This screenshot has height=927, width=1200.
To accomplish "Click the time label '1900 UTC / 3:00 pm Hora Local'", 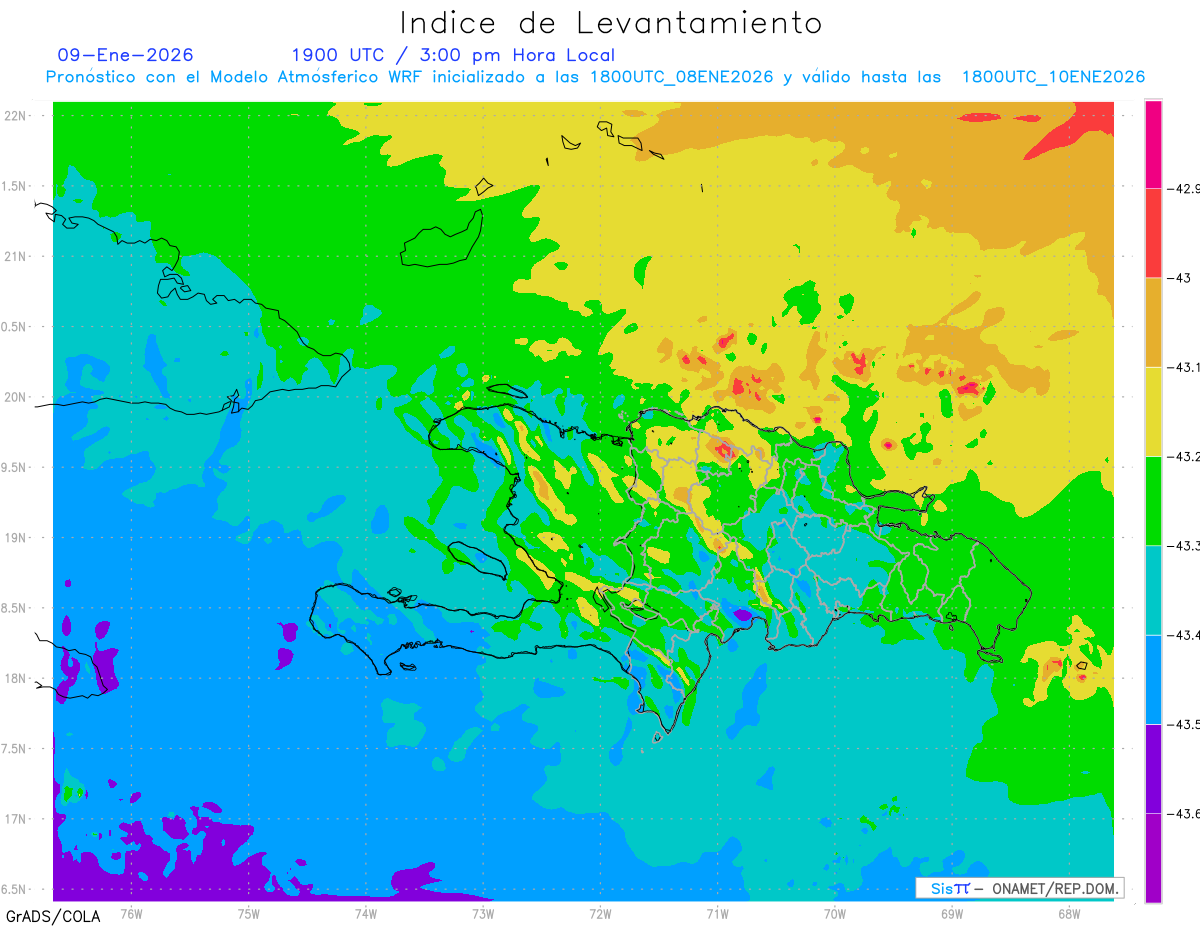I will click(x=453, y=55).
